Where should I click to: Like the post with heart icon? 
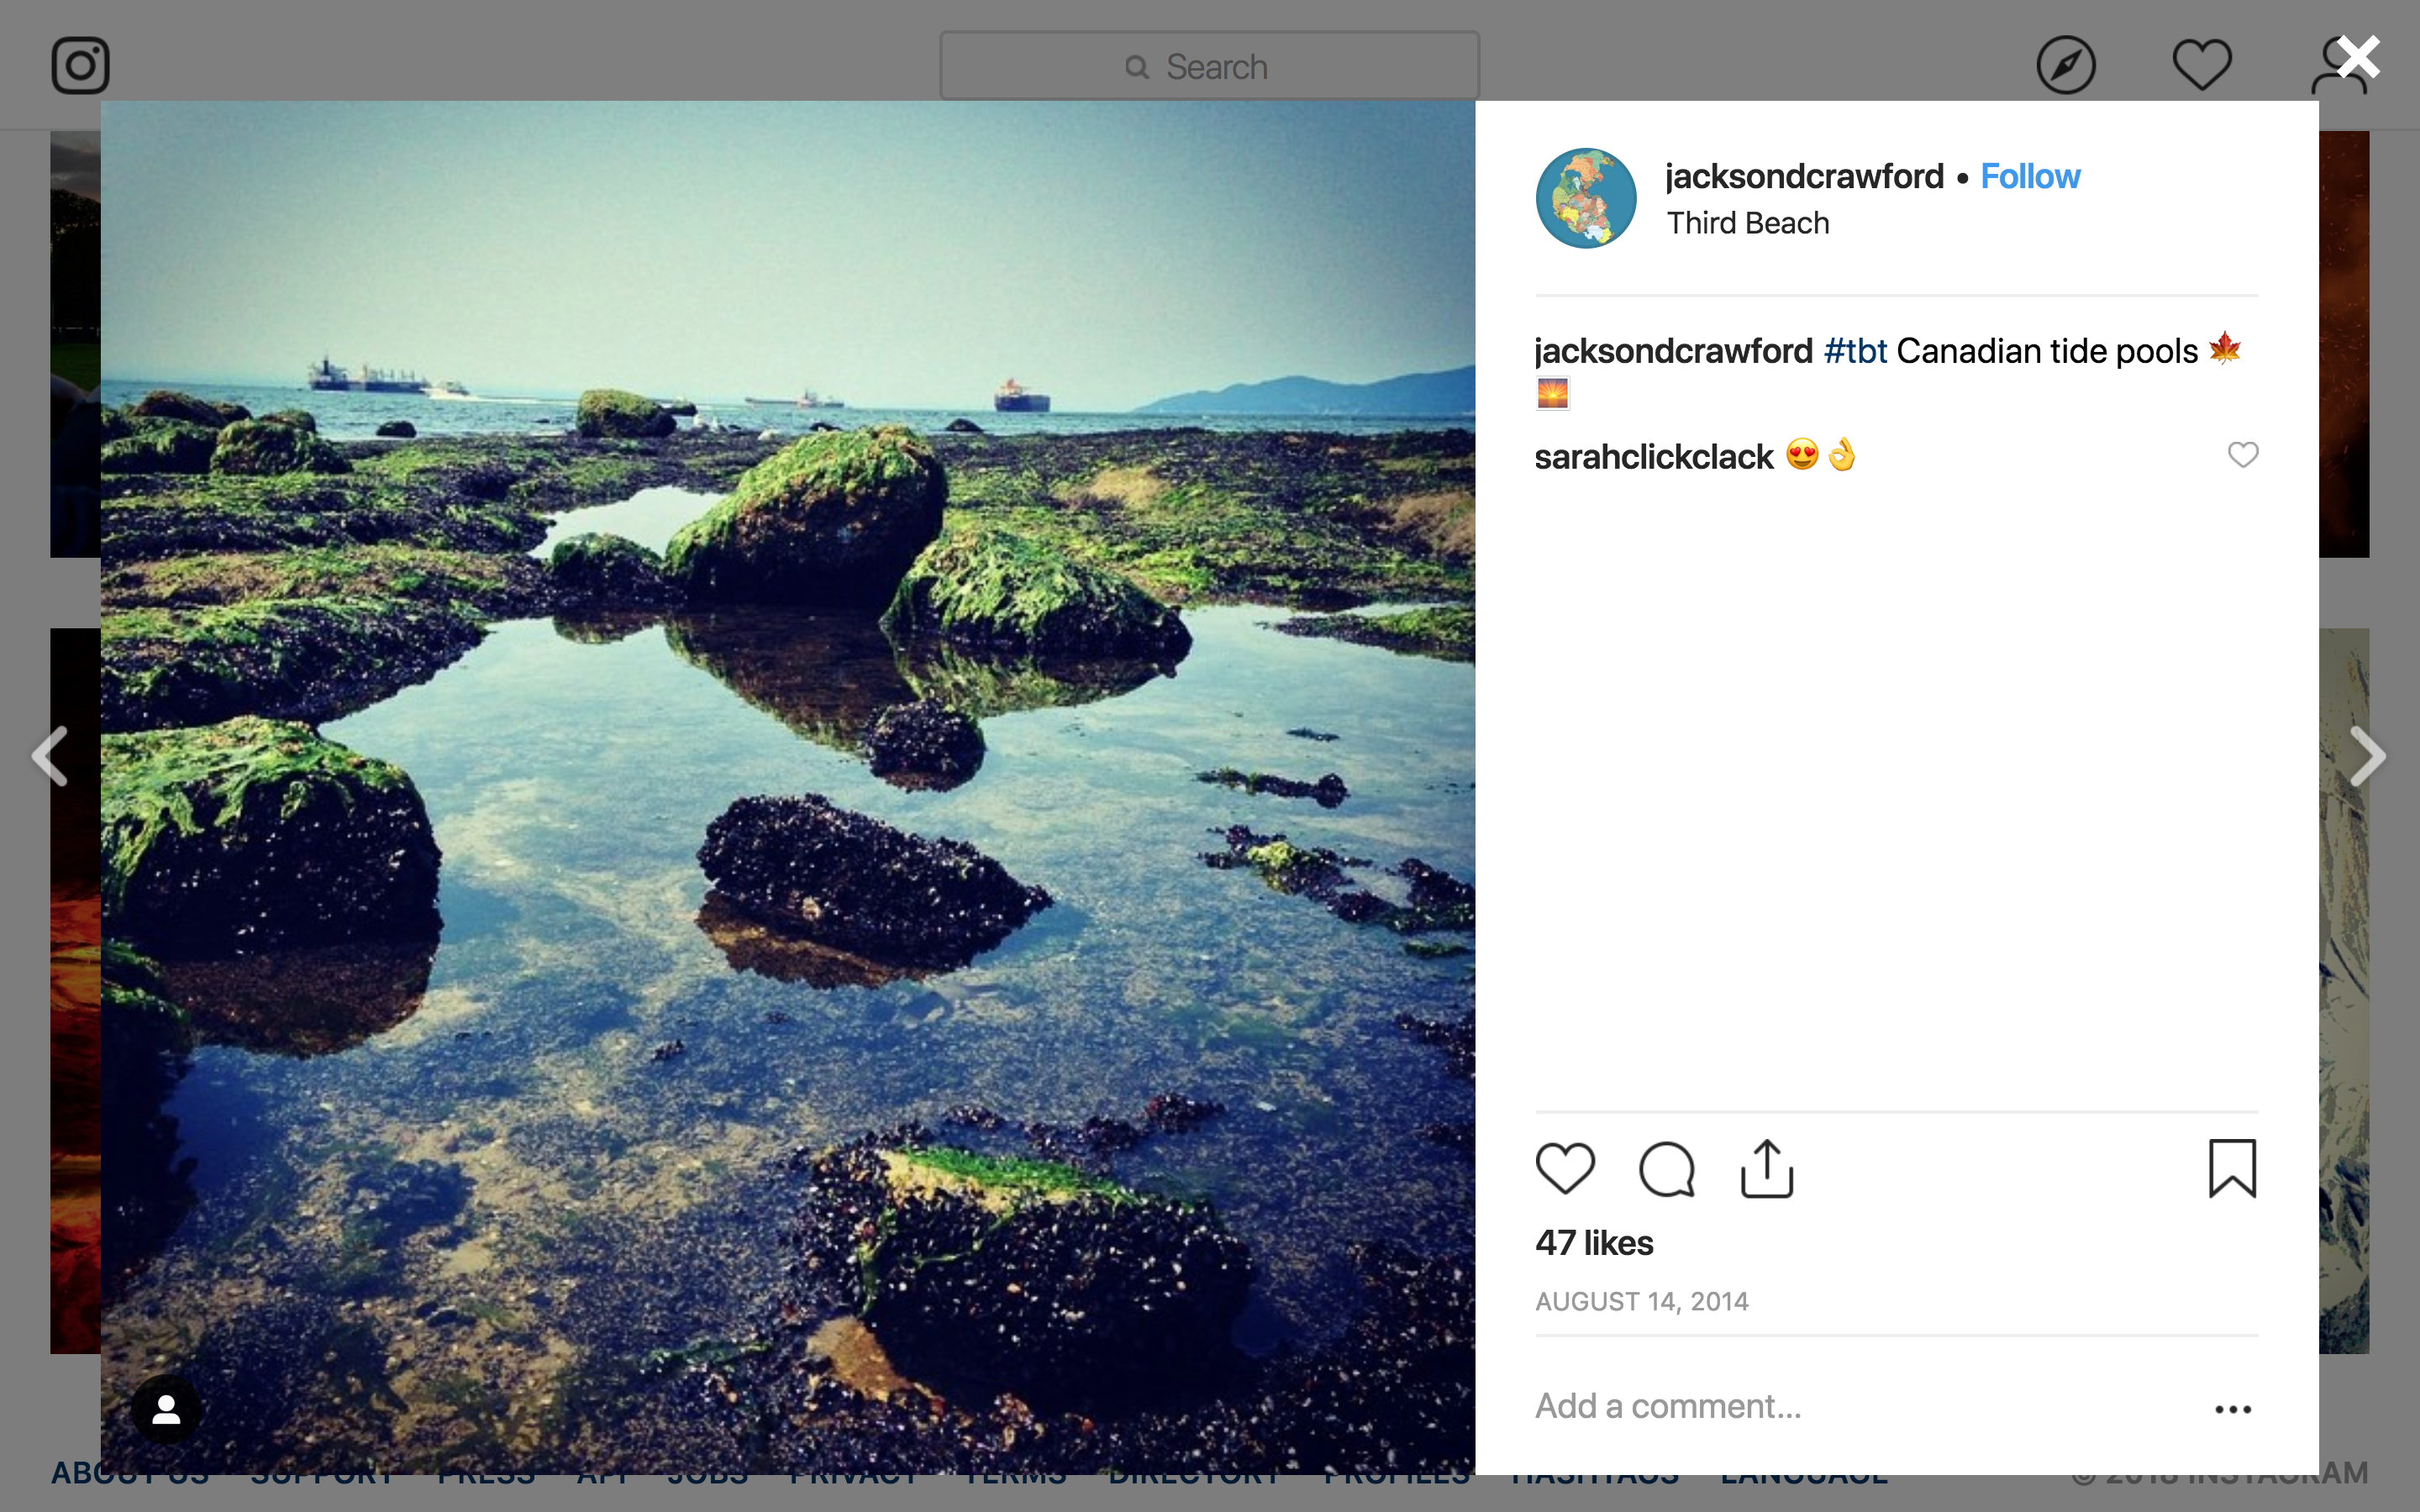1565,1168
